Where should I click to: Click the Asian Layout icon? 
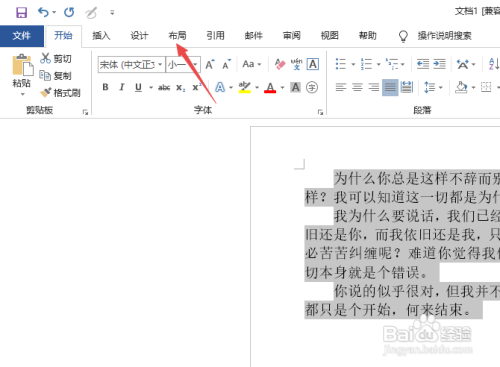463,64
